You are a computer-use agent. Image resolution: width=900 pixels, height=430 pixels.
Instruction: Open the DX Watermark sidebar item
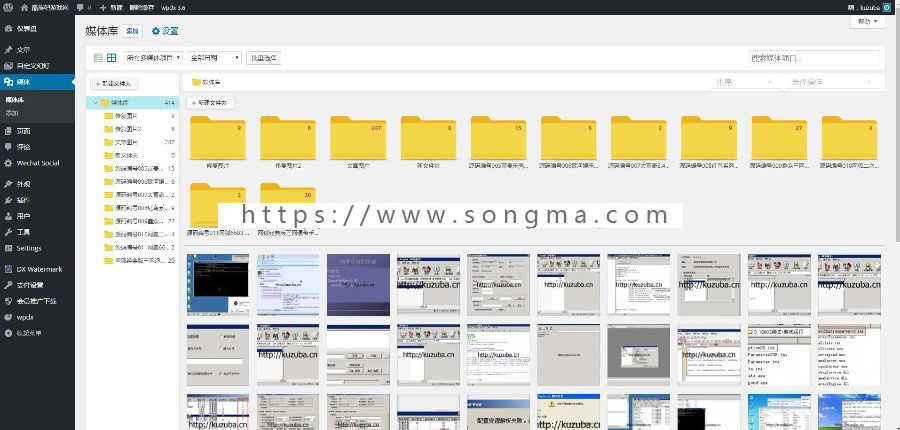tap(37, 269)
